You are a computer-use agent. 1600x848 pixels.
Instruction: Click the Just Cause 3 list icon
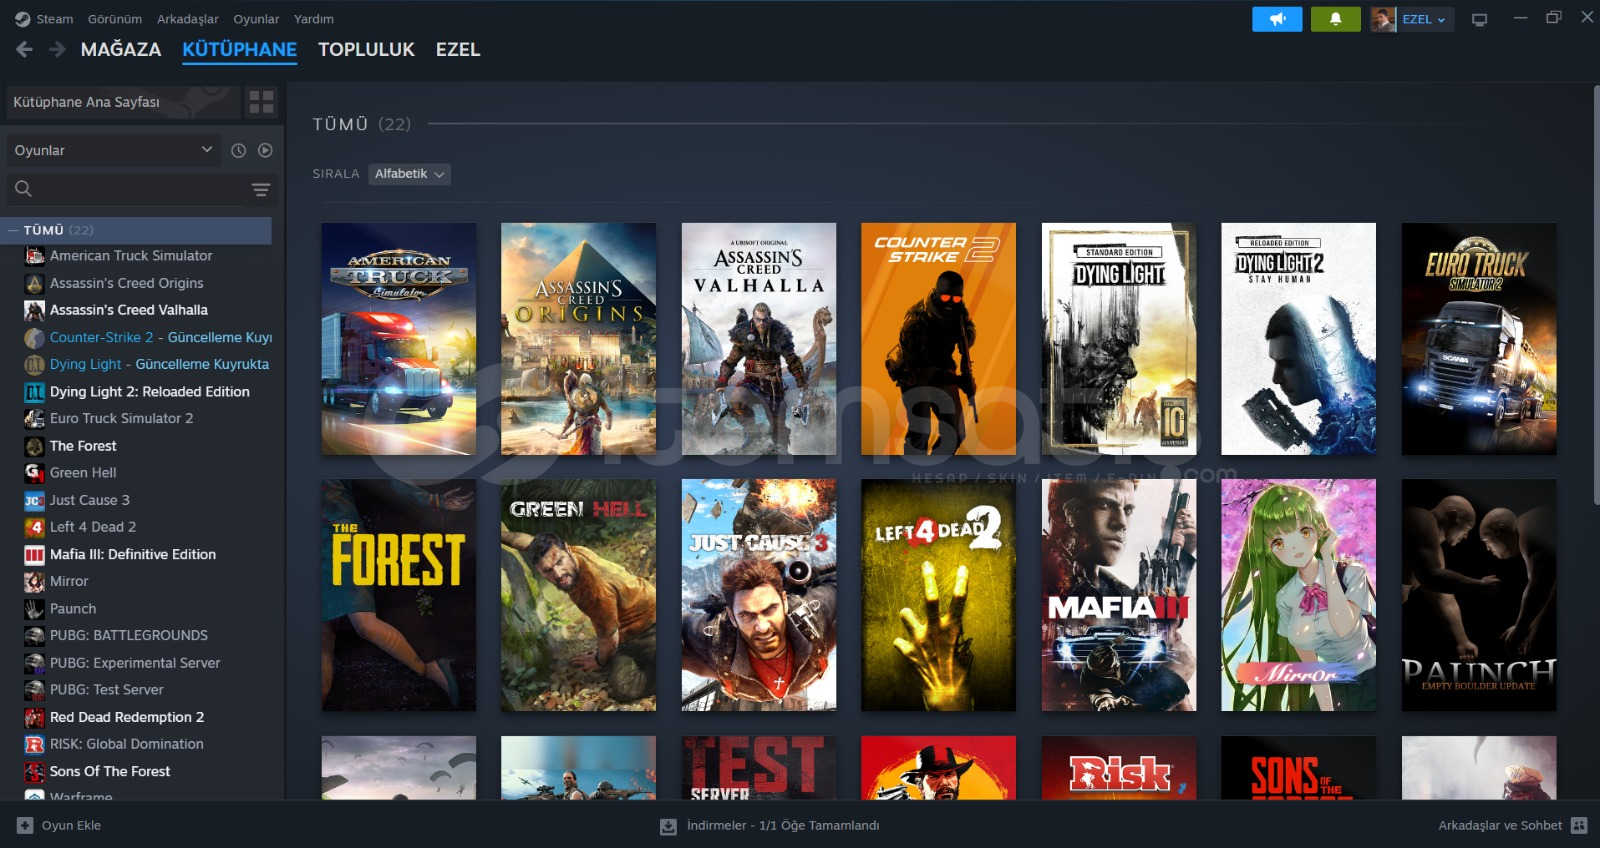coord(34,500)
